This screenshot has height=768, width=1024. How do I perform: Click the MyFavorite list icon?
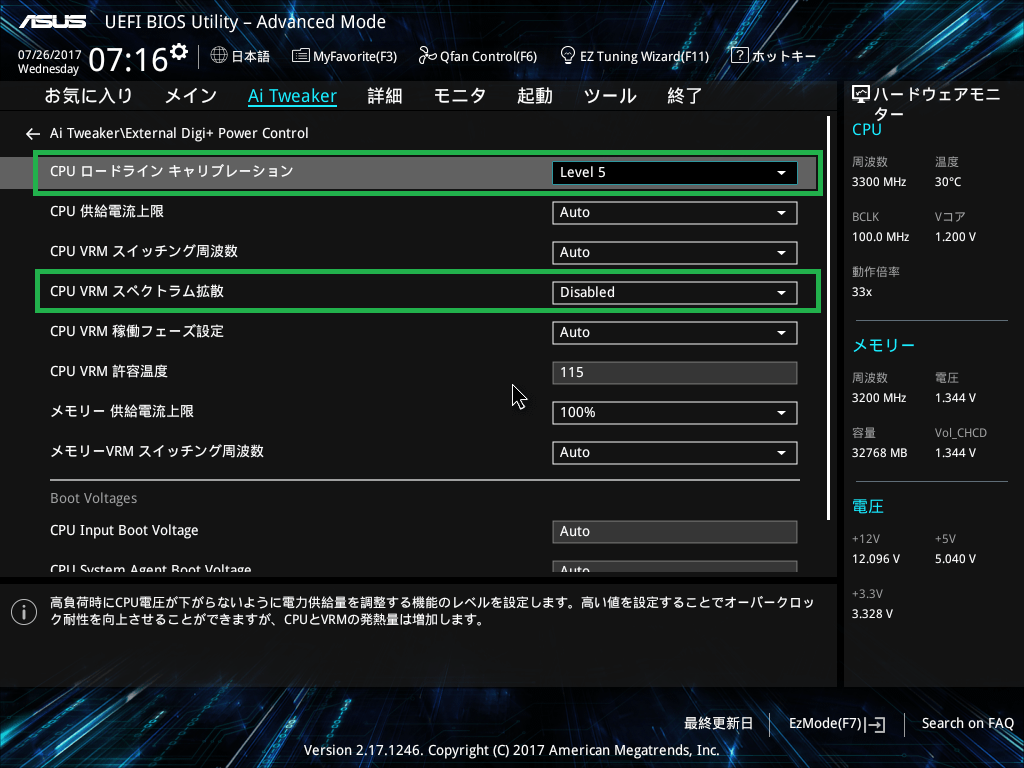[x=300, y=56]
